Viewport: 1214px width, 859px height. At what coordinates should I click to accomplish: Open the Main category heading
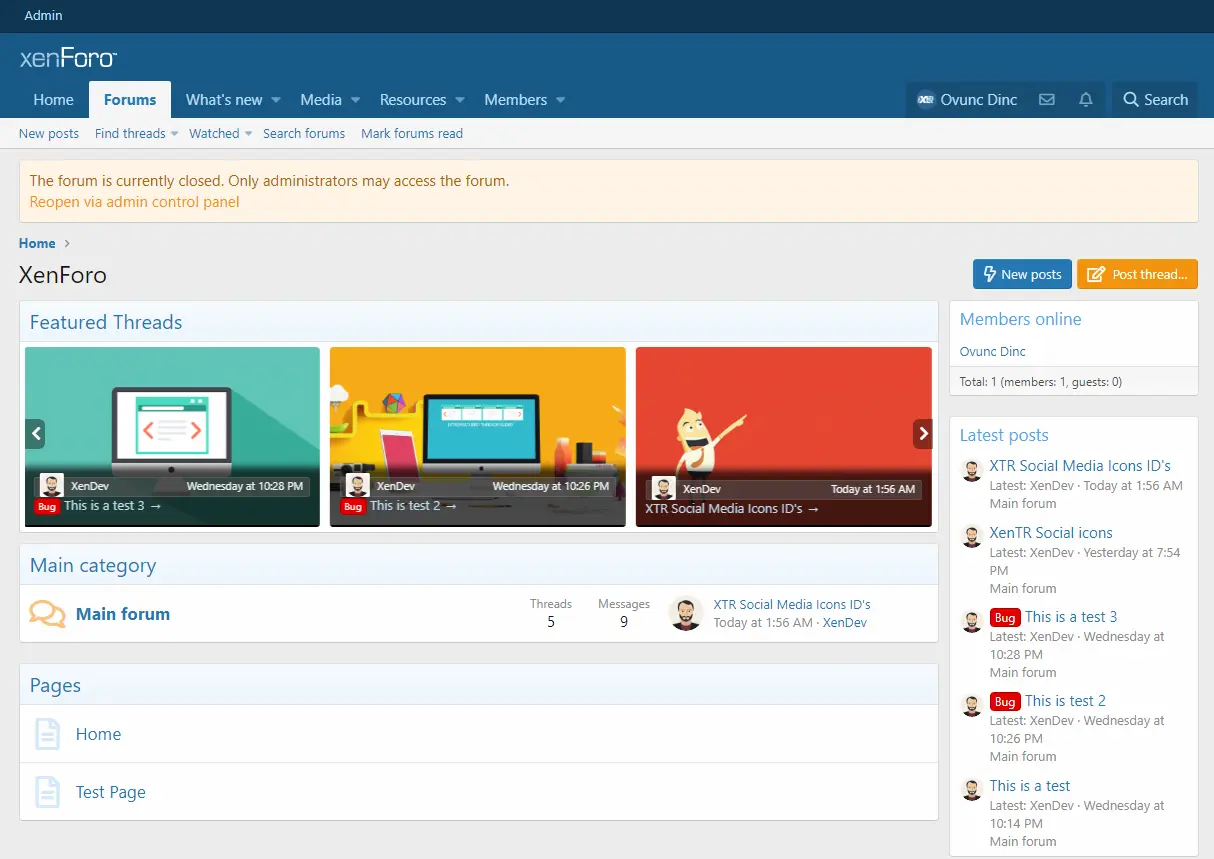pyautogui.click(x=93, y=565)
